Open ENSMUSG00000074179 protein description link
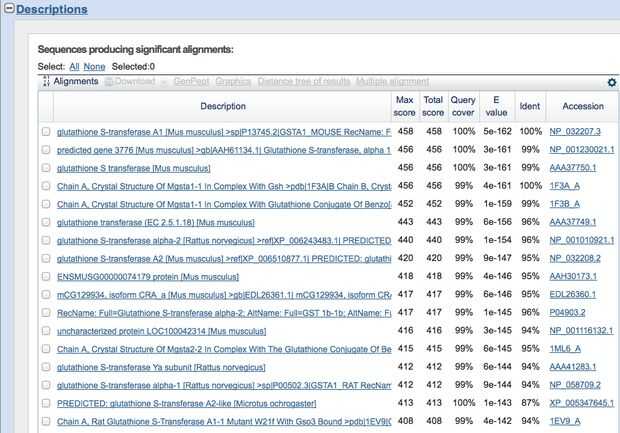 click(148, 277)
